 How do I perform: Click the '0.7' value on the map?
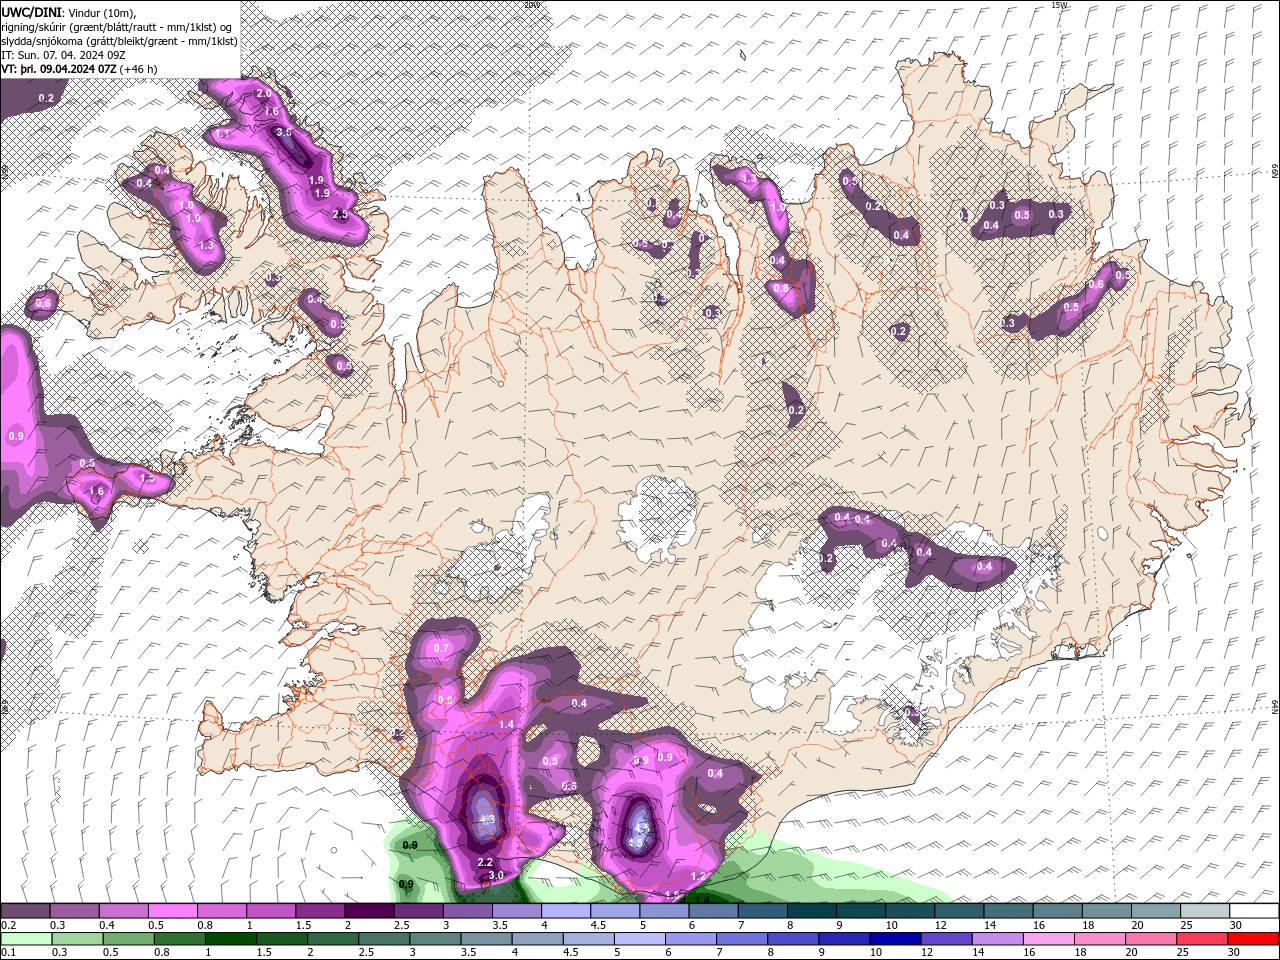pos(442,648)
